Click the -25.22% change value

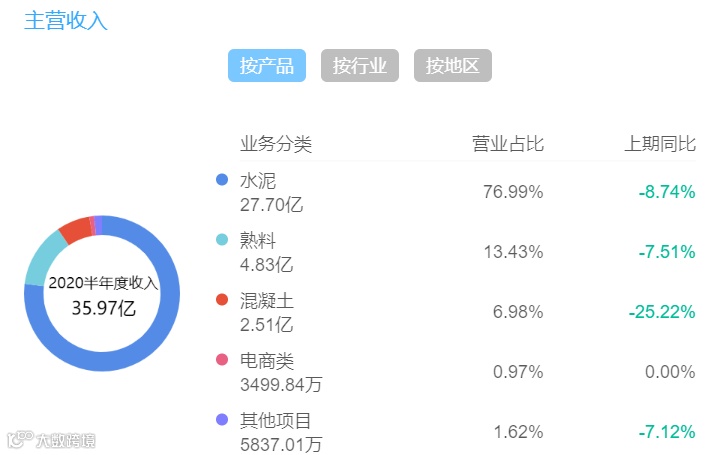[661, 312]
